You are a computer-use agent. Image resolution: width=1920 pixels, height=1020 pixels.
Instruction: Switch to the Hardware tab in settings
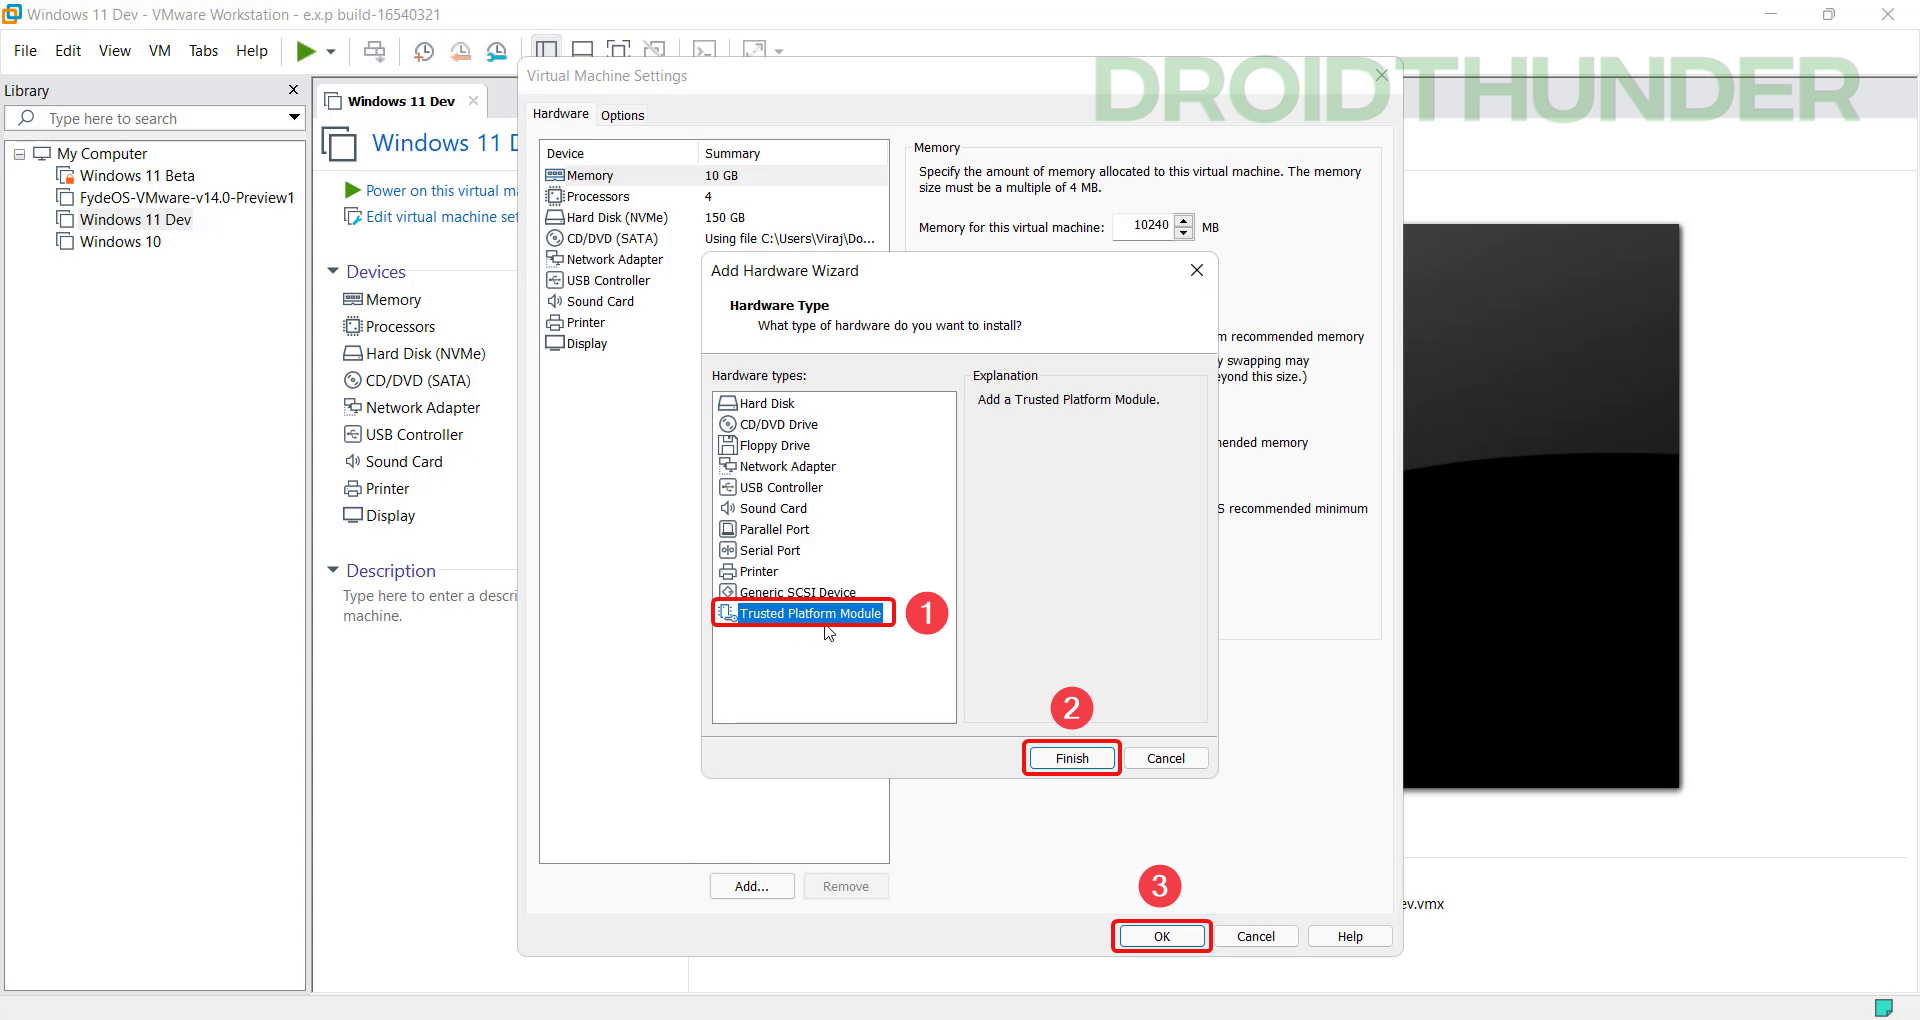(560, 114)
